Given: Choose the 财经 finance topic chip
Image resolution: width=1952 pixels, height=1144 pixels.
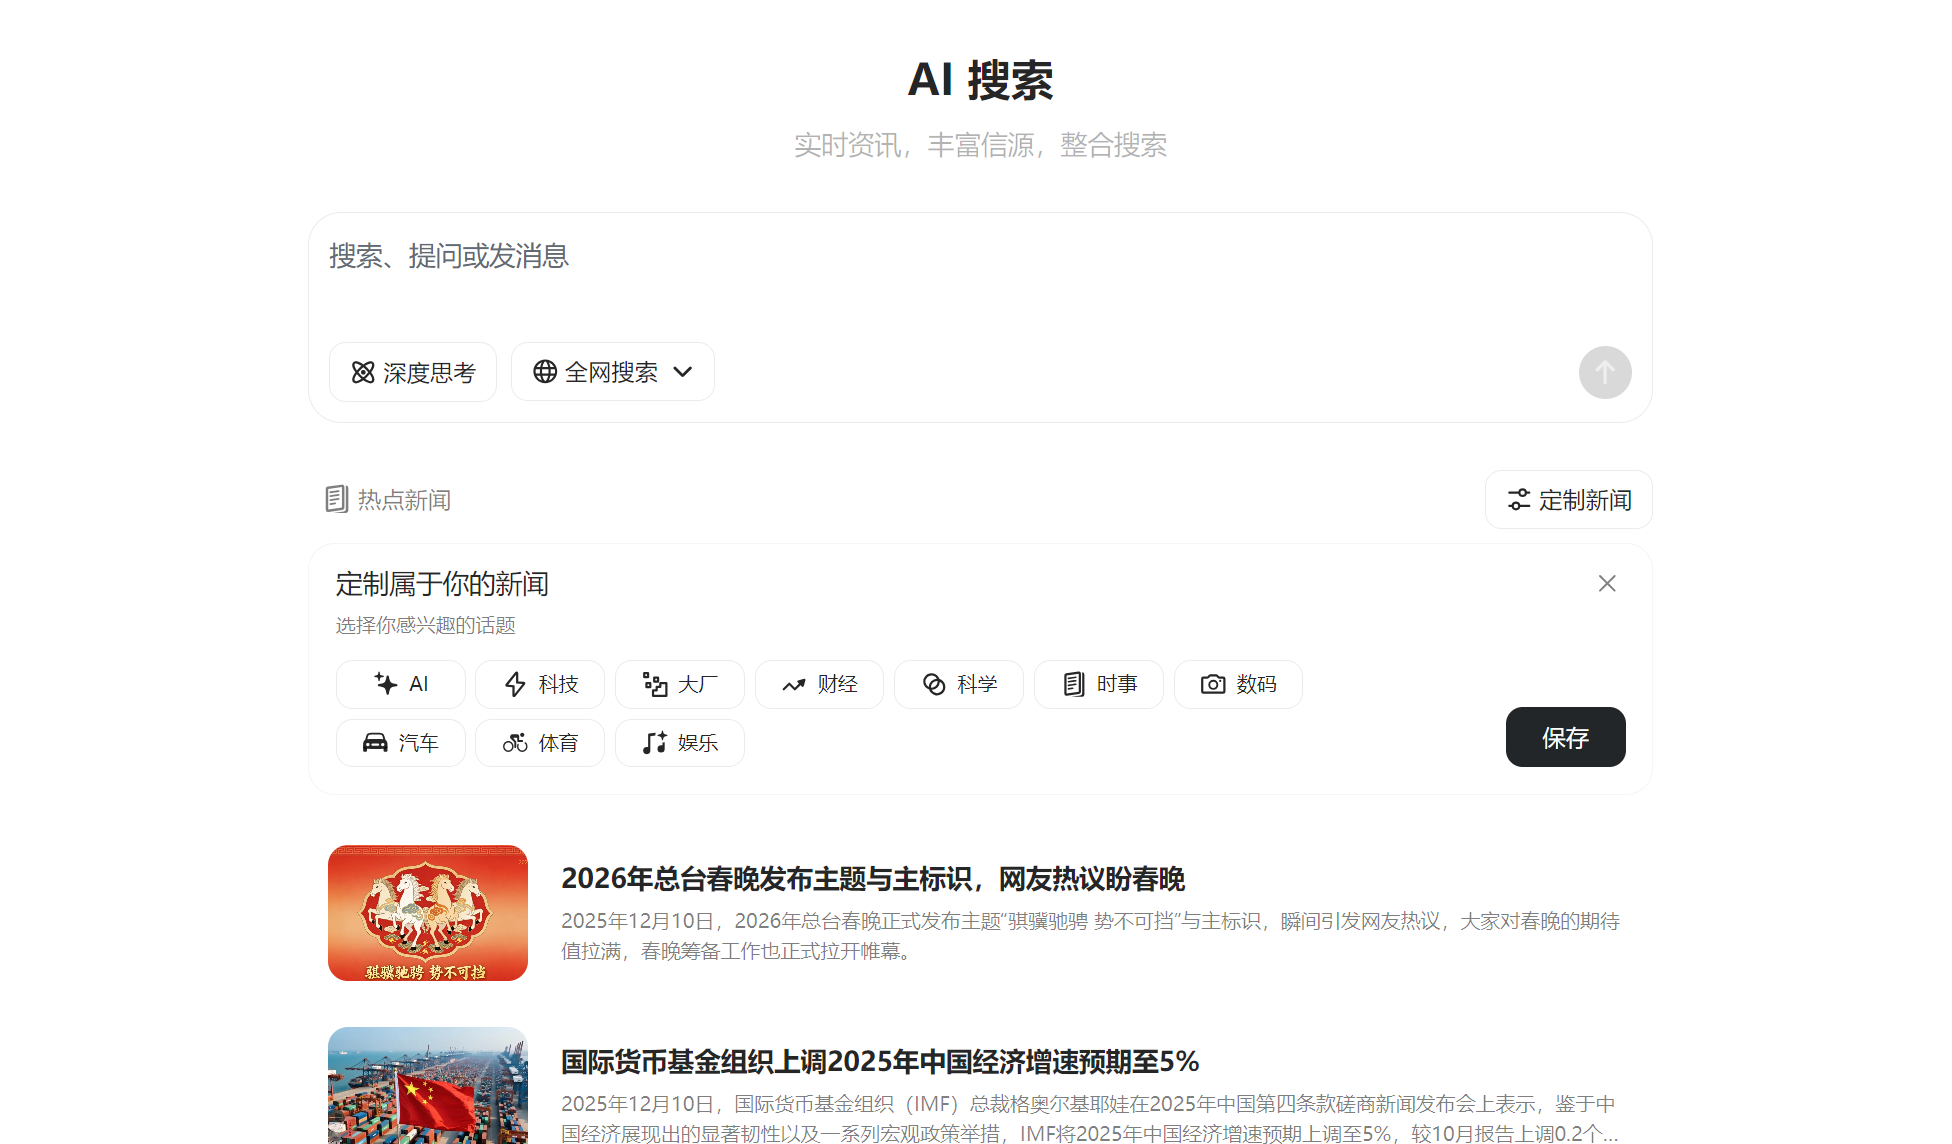Looking at the screenshot, I should [x=819, y=684].
